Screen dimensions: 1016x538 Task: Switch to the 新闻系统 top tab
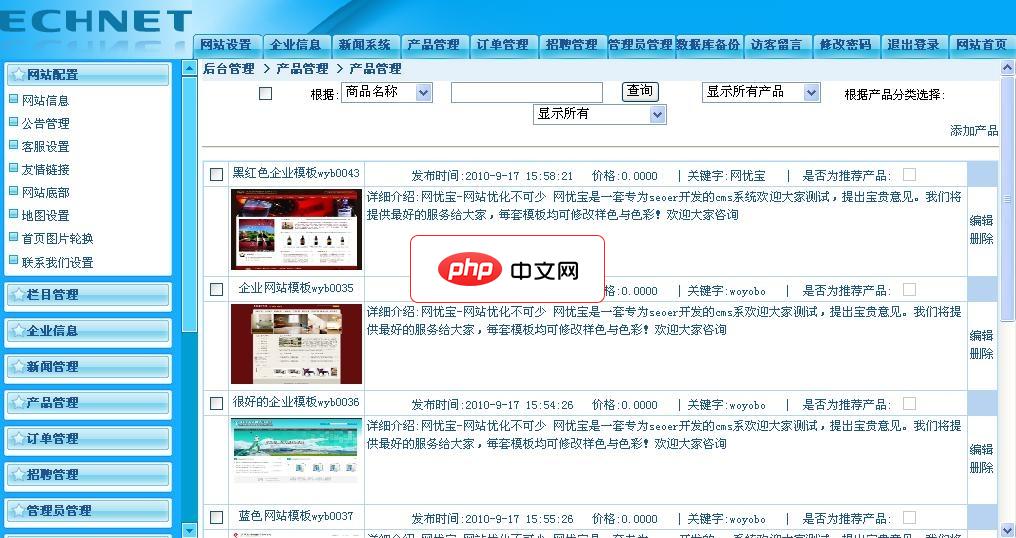tap(364, 45)
